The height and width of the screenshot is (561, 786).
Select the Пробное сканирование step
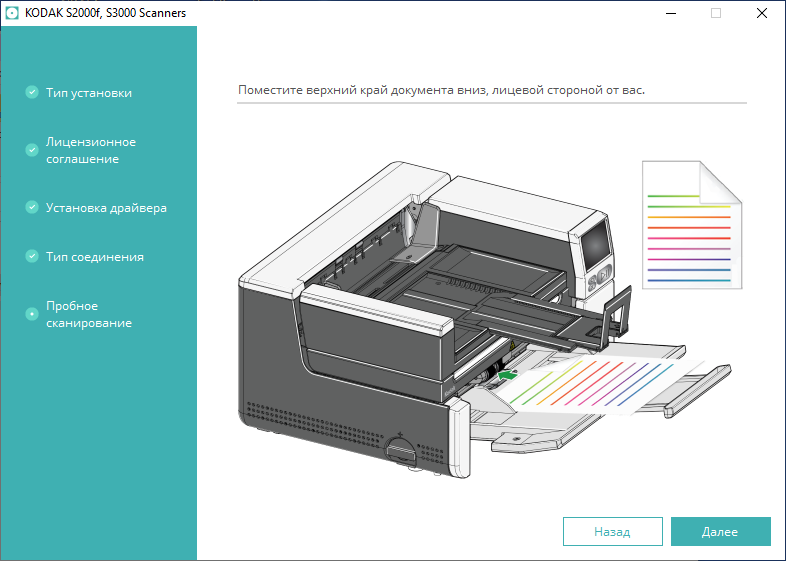coord(89,314)
